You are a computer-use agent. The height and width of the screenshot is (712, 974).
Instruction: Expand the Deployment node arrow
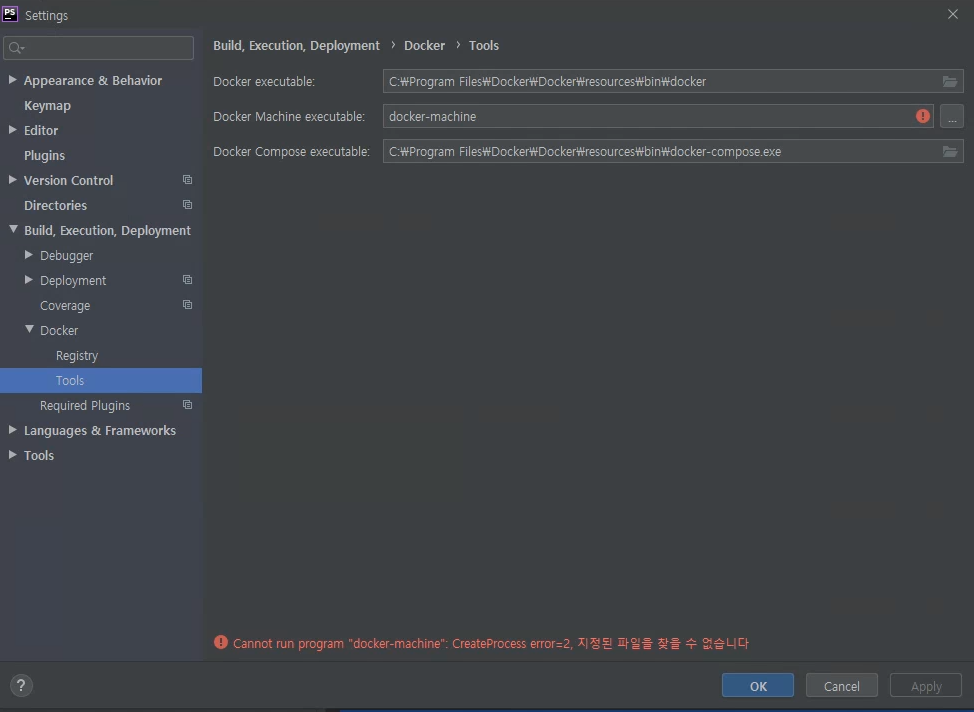tap(29, 280)
